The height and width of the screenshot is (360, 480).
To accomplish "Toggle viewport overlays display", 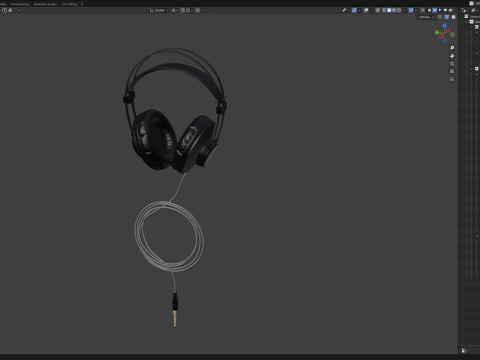I will 366,10.
